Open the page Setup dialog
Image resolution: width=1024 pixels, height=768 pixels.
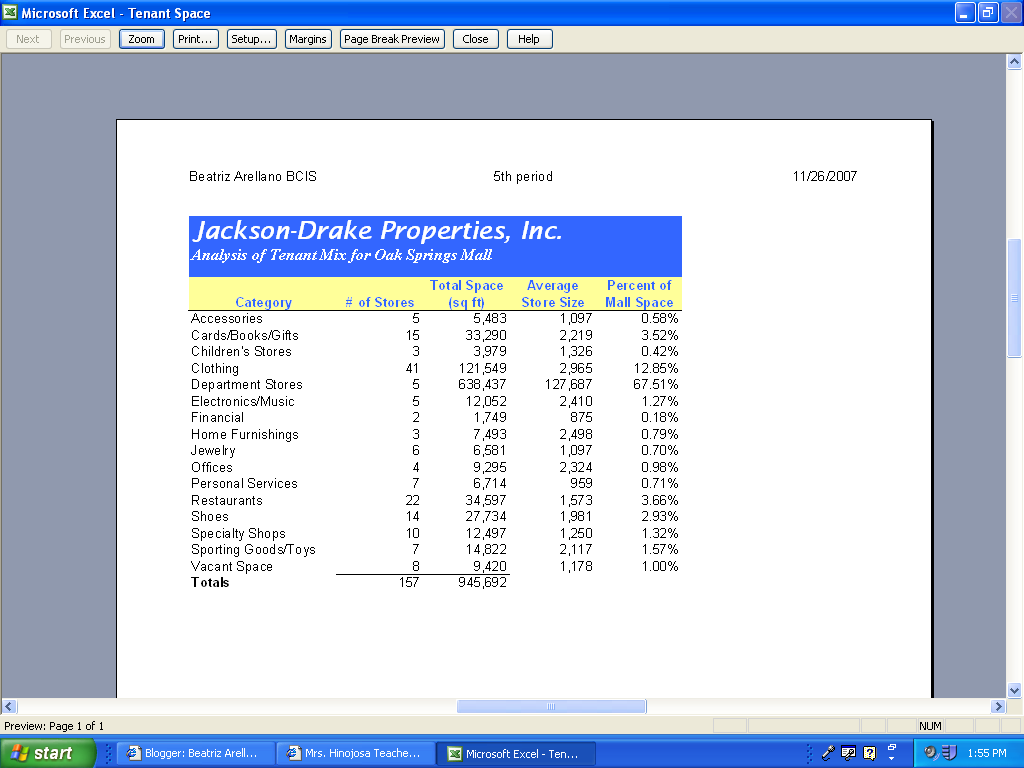251,39
